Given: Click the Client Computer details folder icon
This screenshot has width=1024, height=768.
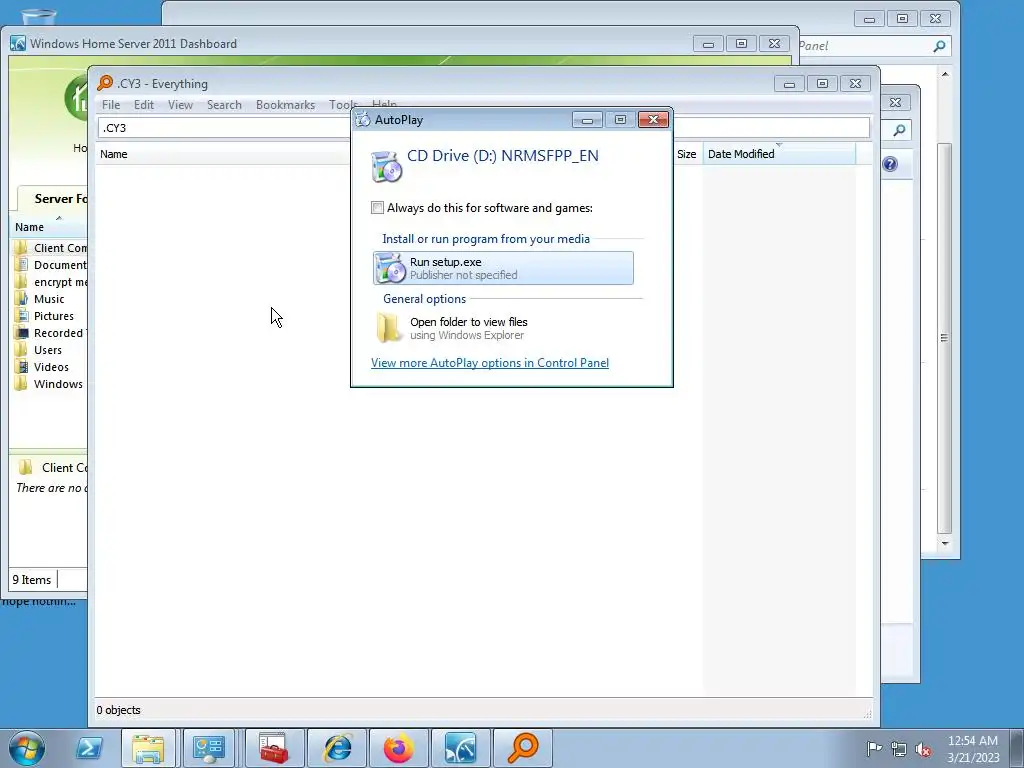Looking at the screenshot, I should pos(25,467).
